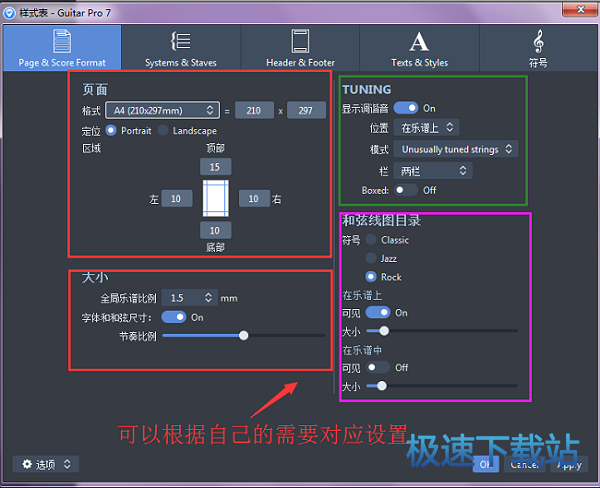The height and width of the screenshot is (488, 600).
Task: Toggle the Boxed switch
Action: (x=405, y=190)
